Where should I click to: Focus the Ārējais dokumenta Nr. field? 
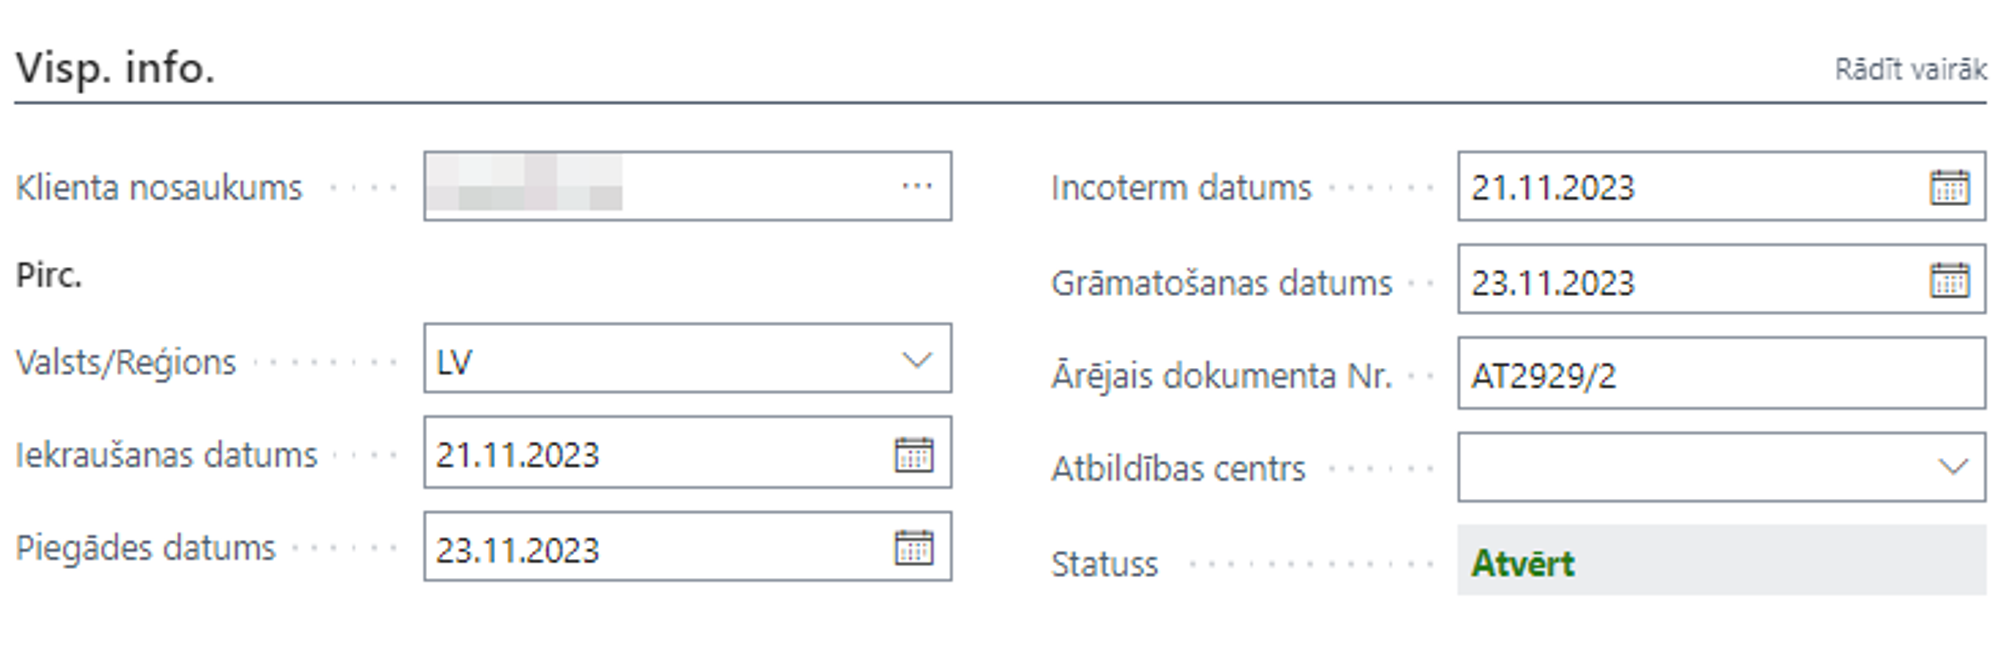1720,375
